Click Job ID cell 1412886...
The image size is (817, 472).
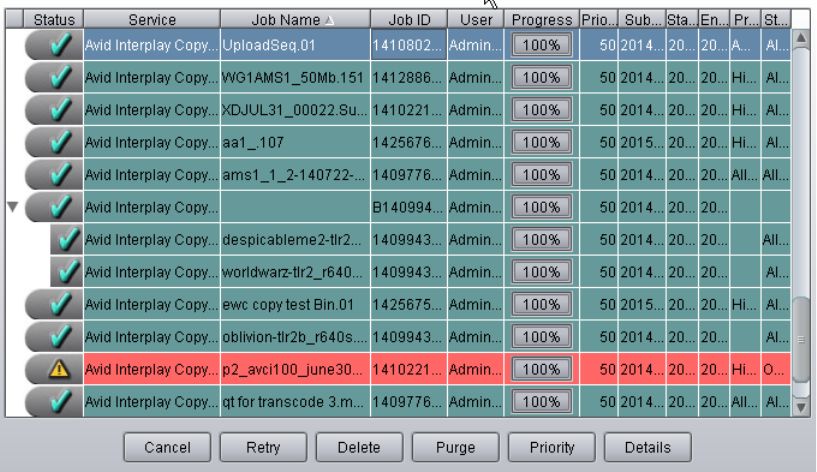[x=409, y=78]
